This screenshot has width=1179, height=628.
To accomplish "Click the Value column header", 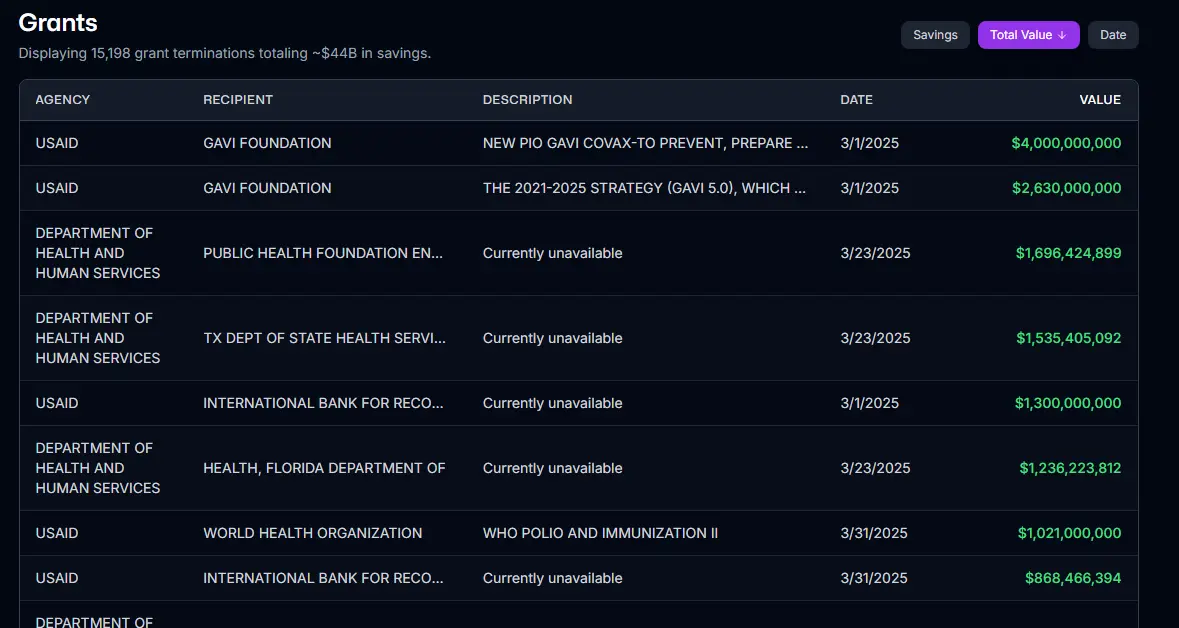I will (x=1099, y=100).
